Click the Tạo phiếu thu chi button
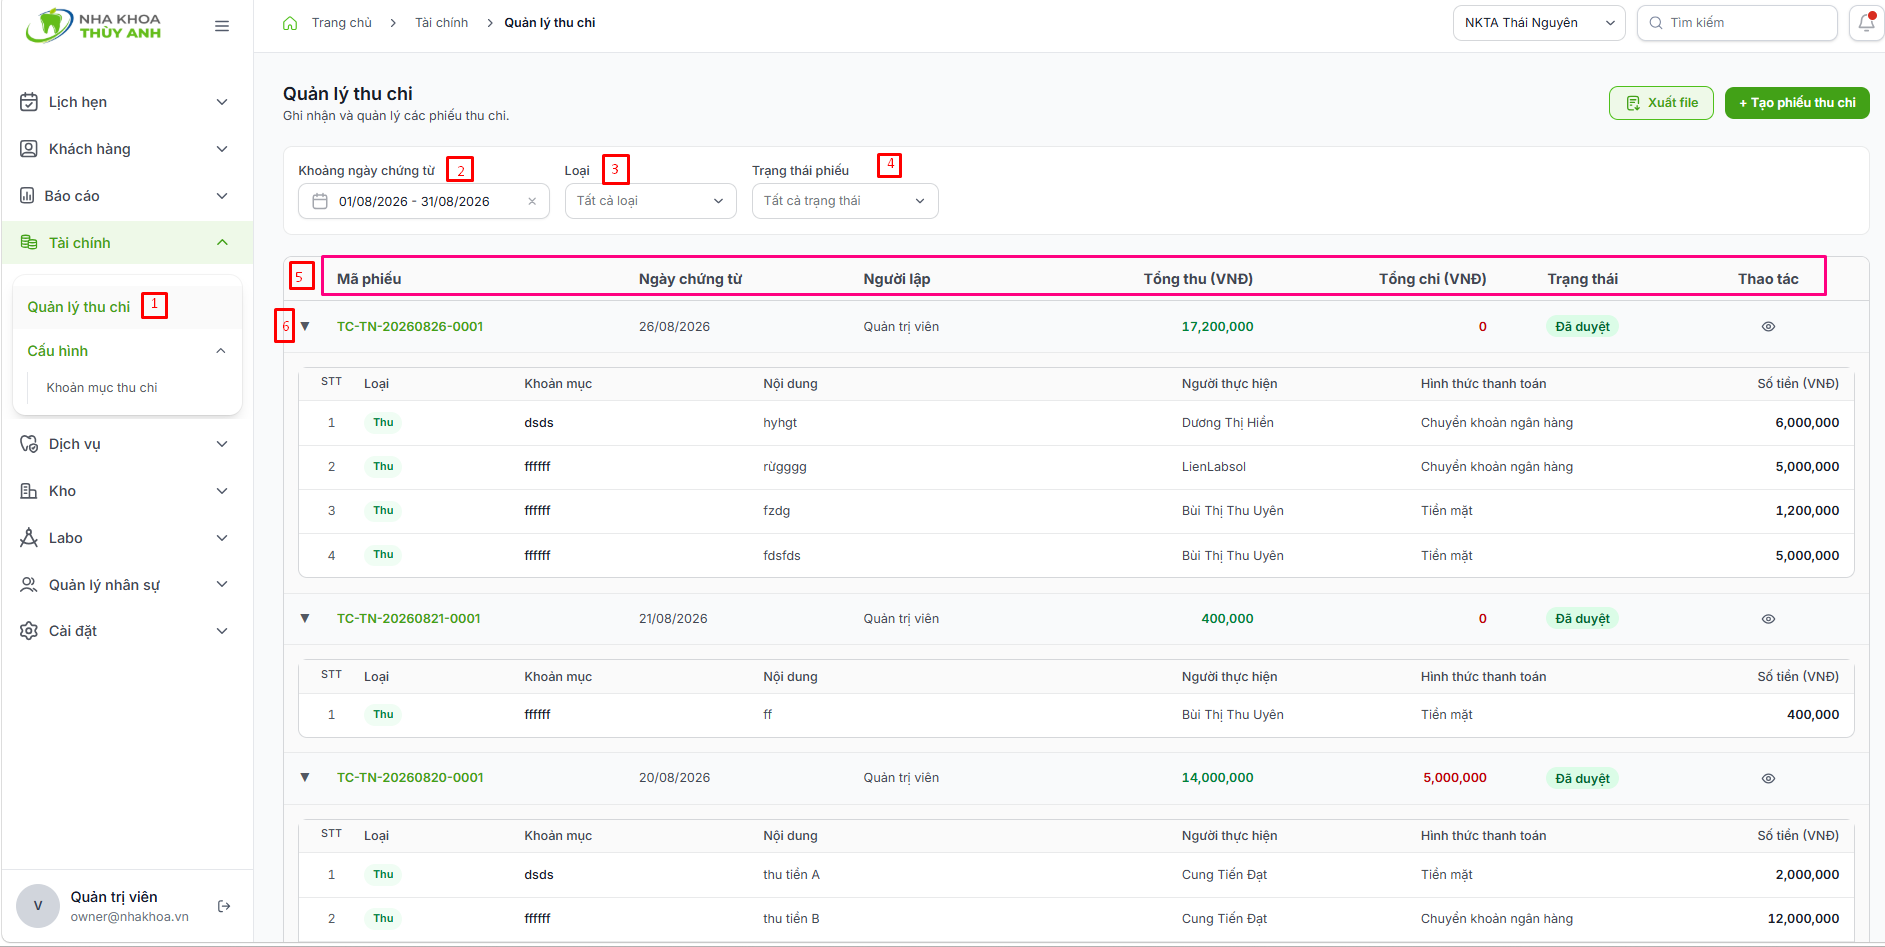1885x947 pixels. tap(1797, 103)
